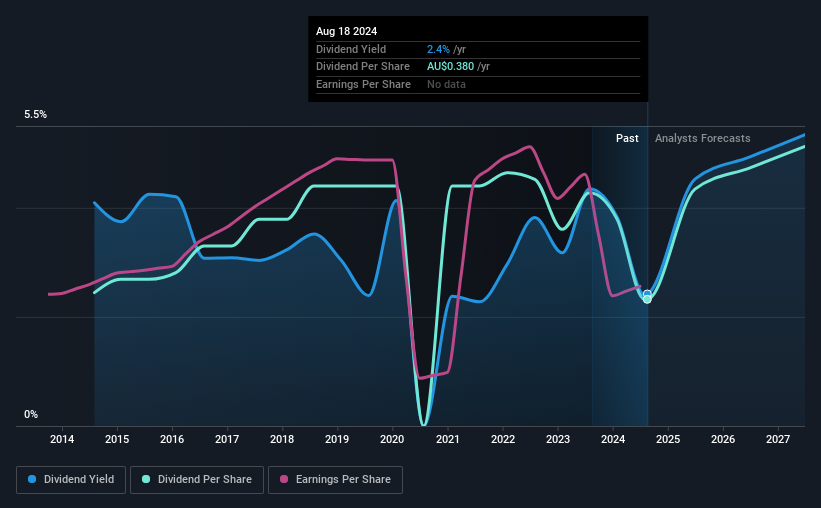
Task: Click the 2024 x-axis label
Action: pos(613,439)
